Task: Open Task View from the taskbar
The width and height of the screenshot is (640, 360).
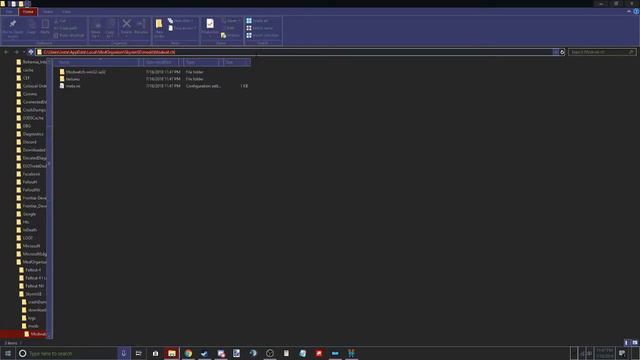Action: tap(139, 353)
